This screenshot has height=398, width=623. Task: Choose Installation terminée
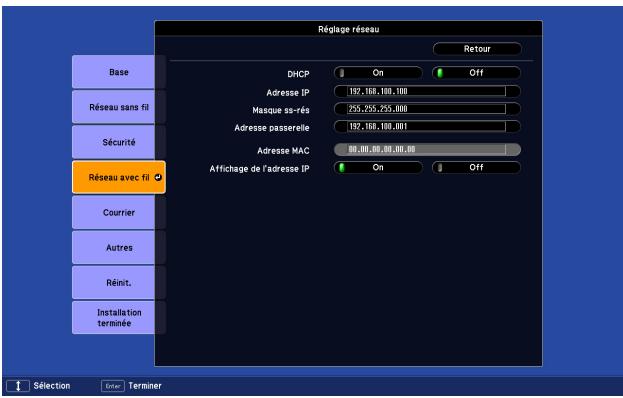pyautogui.click(x=119, y=317)
